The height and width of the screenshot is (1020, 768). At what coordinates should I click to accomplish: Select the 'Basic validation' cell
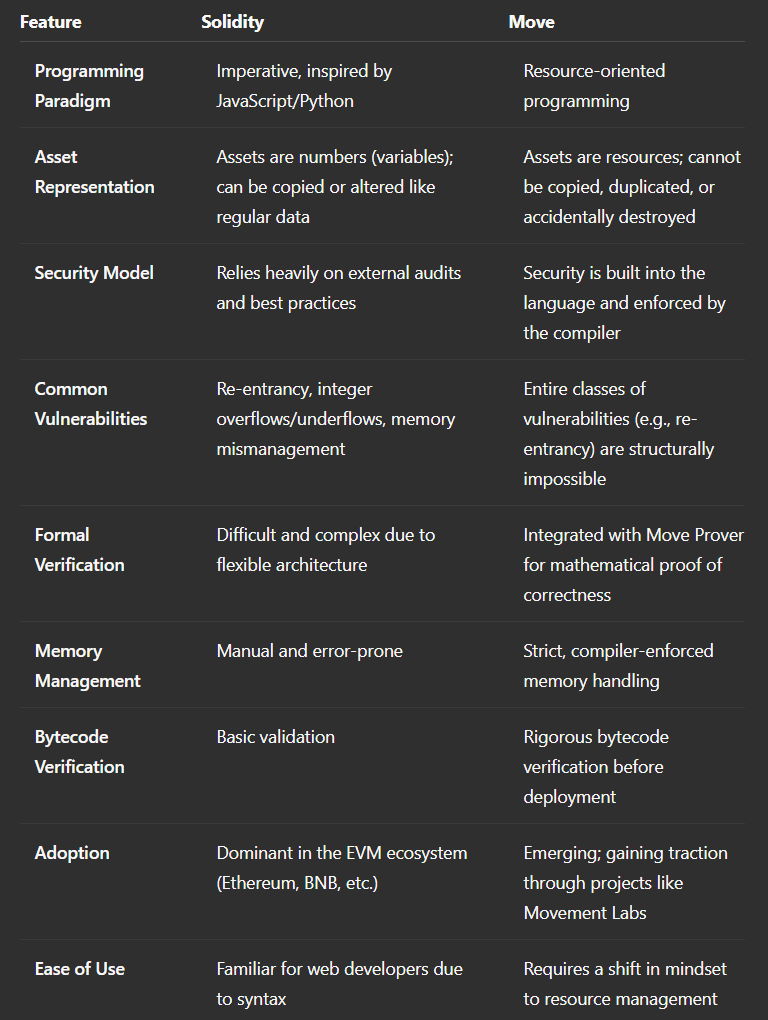pos(276,737)
